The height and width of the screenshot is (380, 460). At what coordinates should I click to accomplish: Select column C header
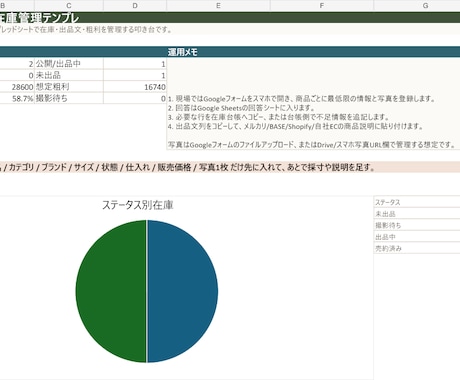pos(69,5)
